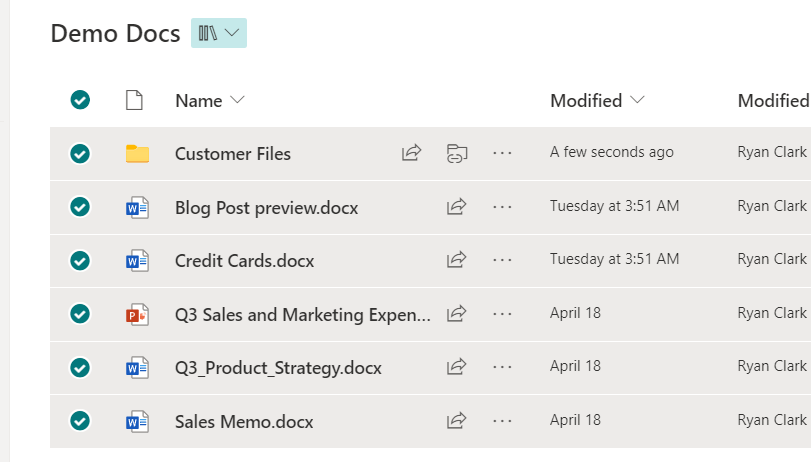This screenshot has width=811, height=462.
Task: Click Ryan Clark in Sales Memo.docx row
Action: [x=772, y=420]
